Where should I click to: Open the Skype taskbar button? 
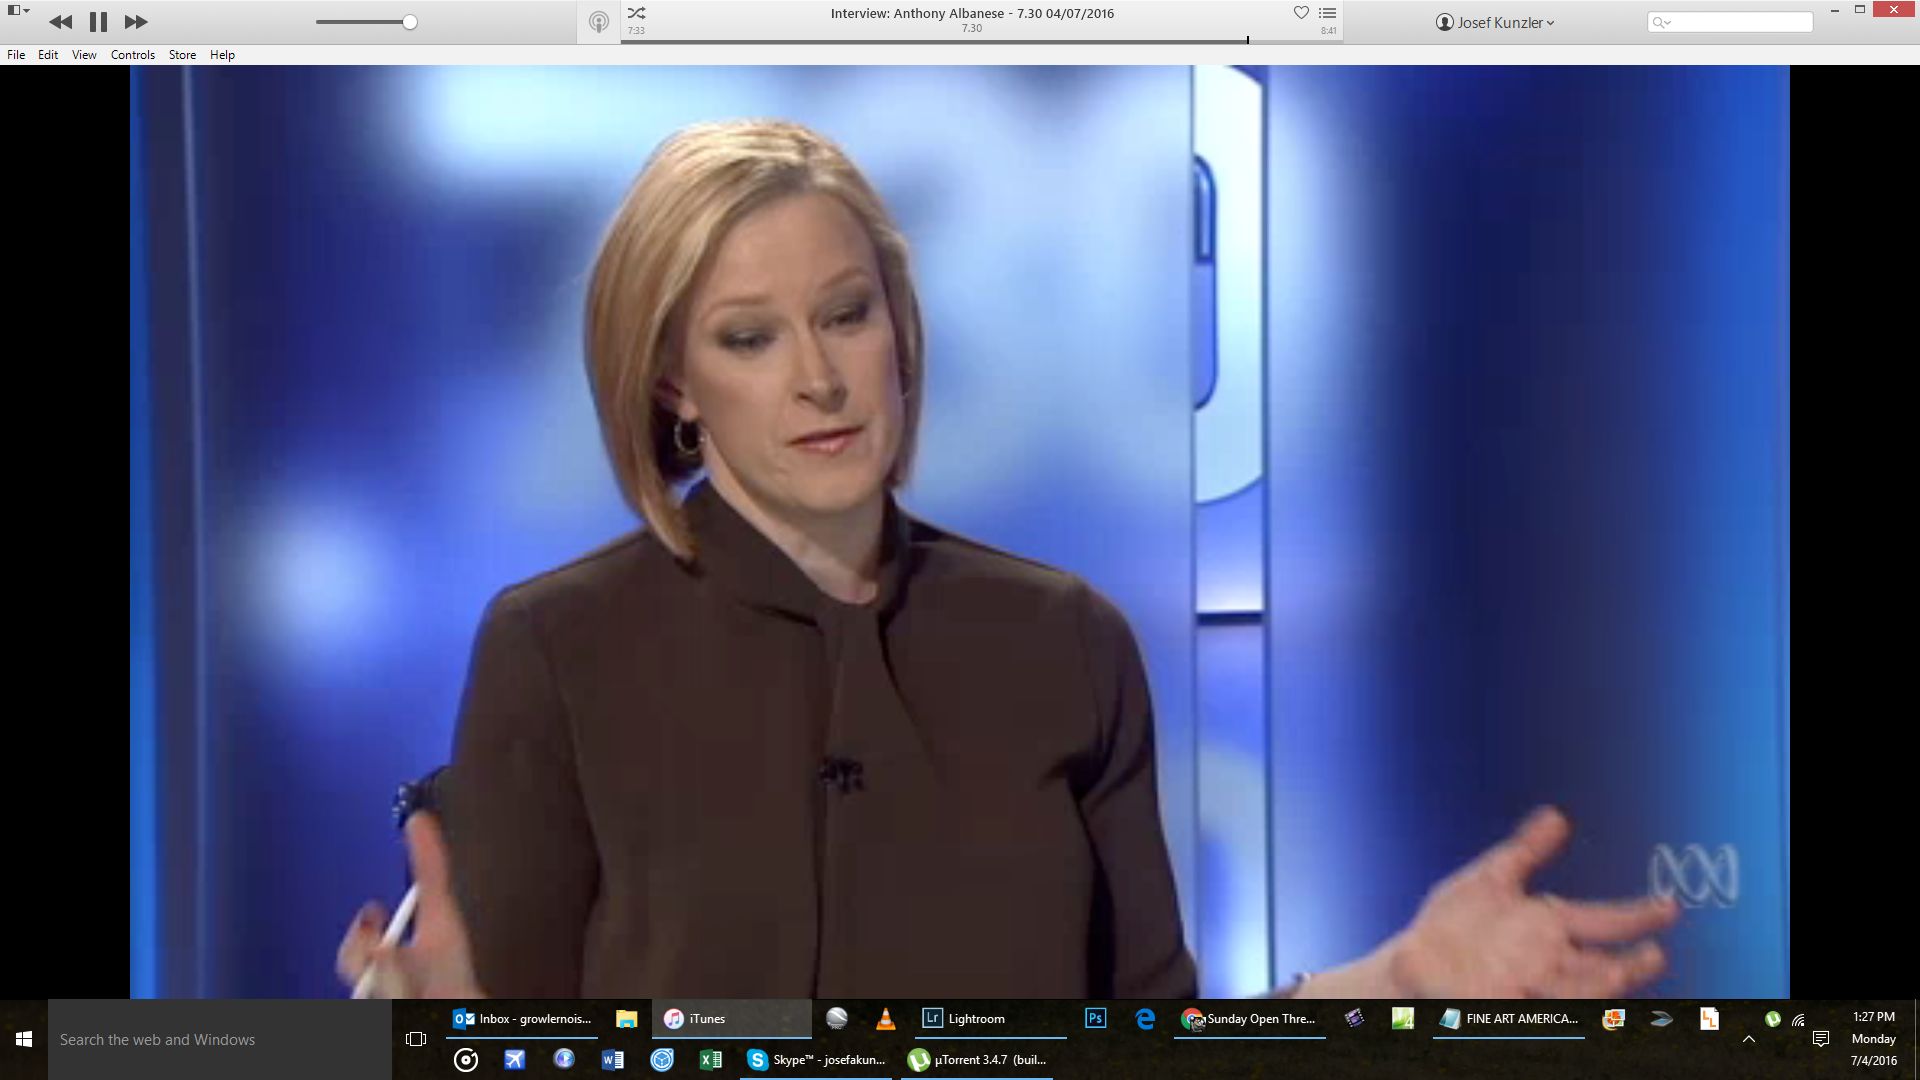pos(817,1060)
